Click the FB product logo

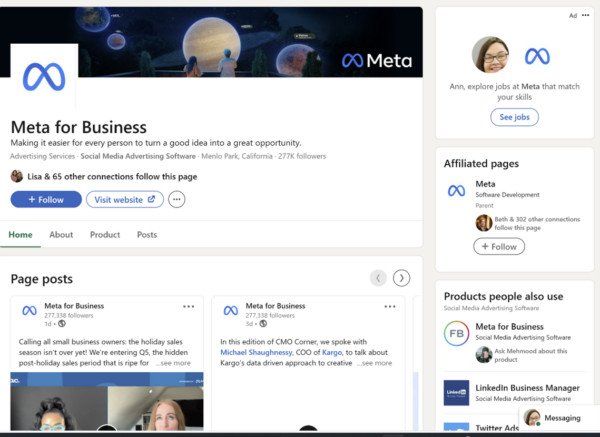coord(457,333)
